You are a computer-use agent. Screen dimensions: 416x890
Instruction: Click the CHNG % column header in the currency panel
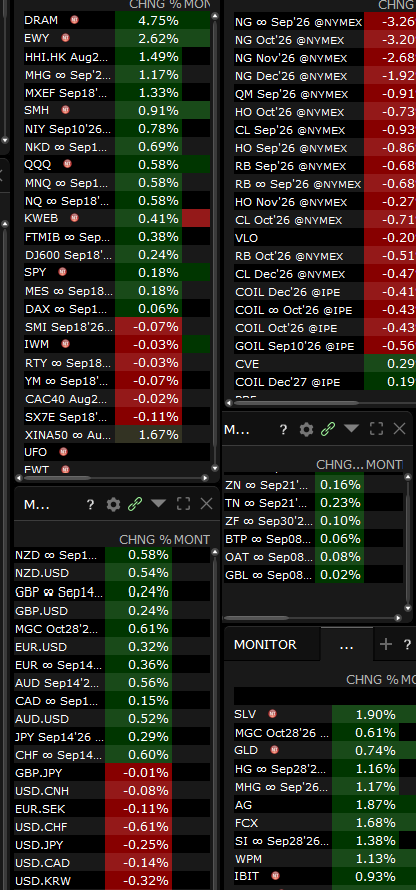click(145, 539)
